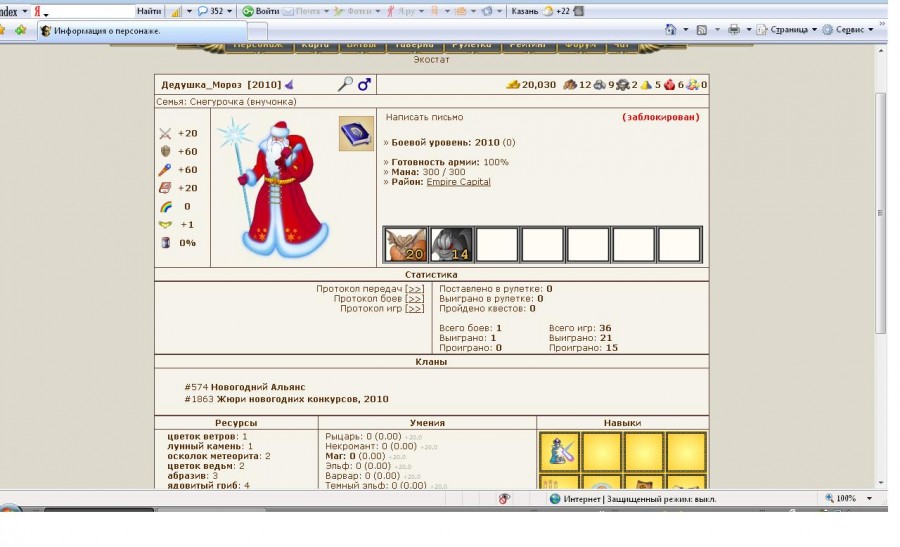Open the blue spell book icon
Image resolution: width=900 pixels, height=547 pixels.
click(356, 133)
